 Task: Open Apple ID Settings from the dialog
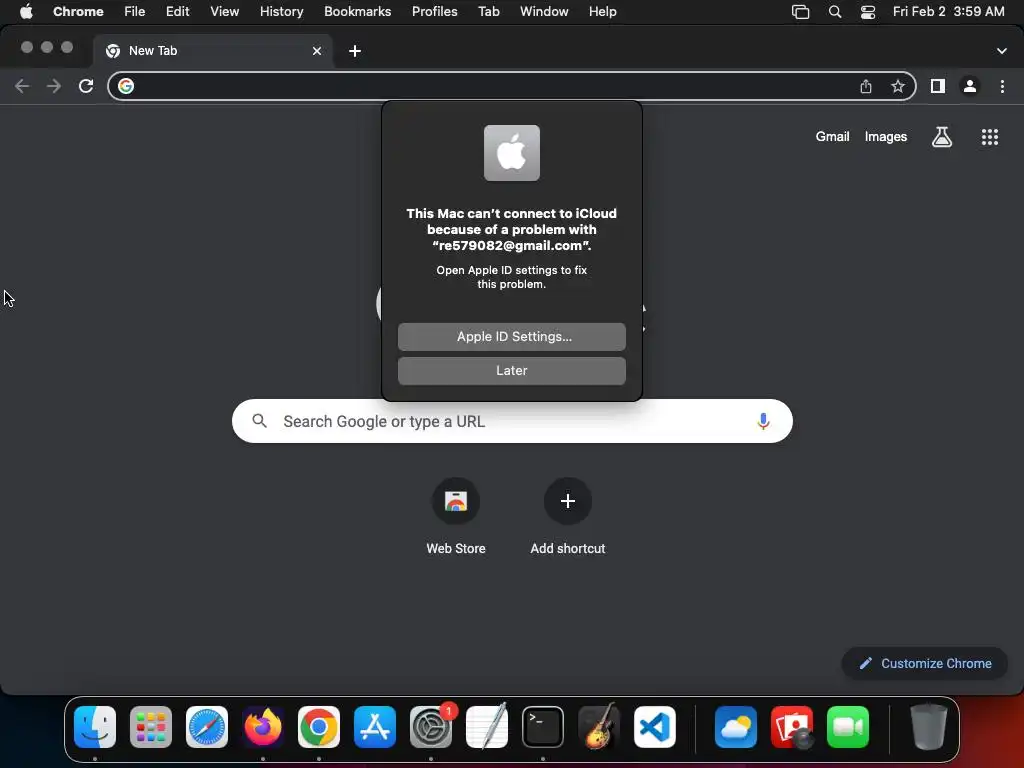(x=511, y=336)
